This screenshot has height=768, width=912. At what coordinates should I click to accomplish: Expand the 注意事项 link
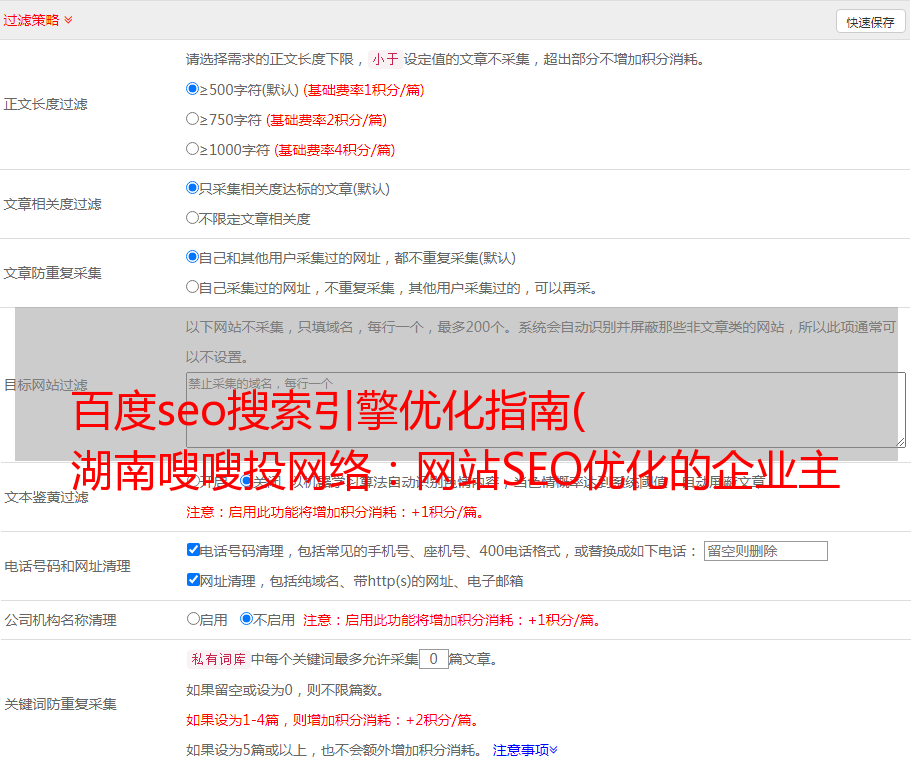[525, 751]
